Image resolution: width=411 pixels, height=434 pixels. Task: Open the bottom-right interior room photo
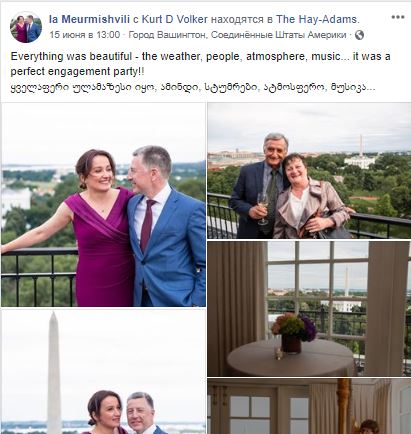coord(309,406)
